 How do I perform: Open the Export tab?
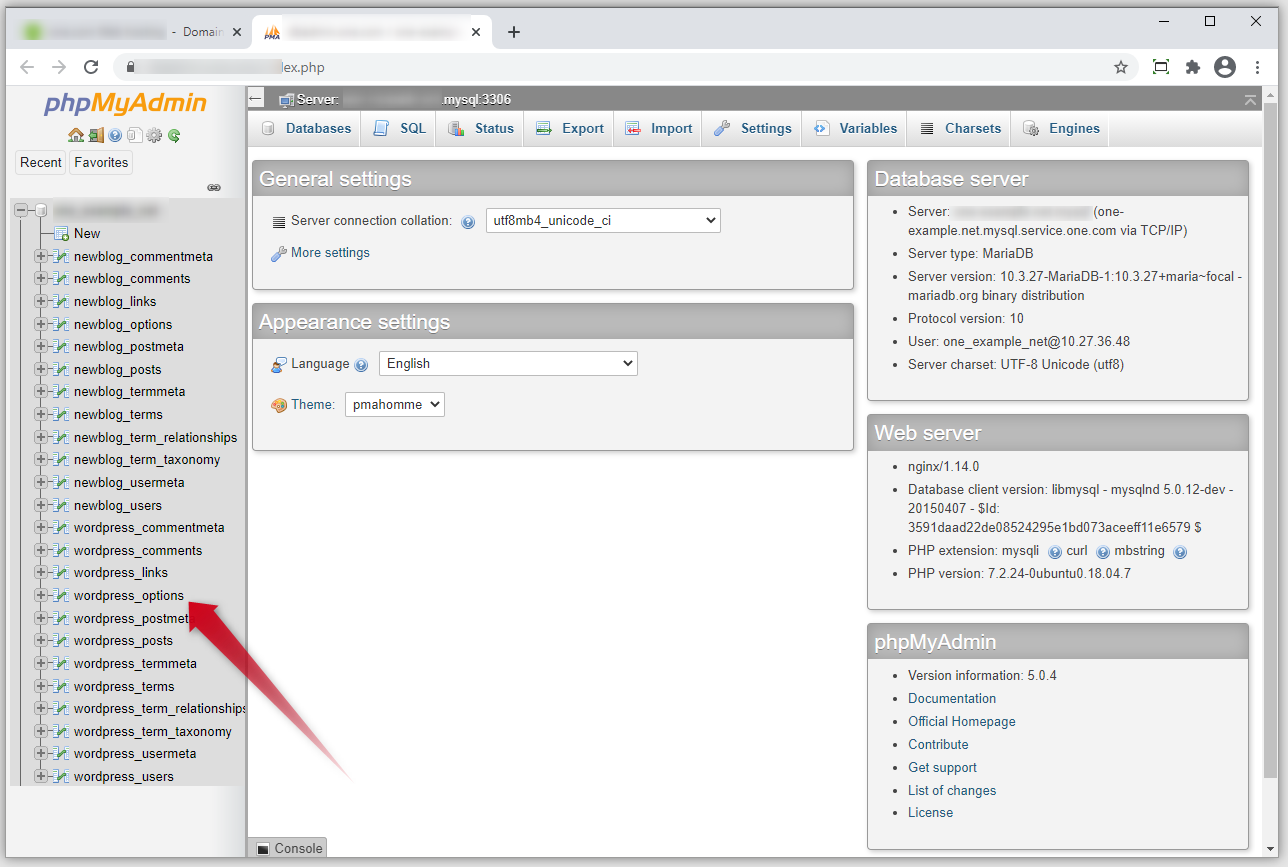pos(570,129)
